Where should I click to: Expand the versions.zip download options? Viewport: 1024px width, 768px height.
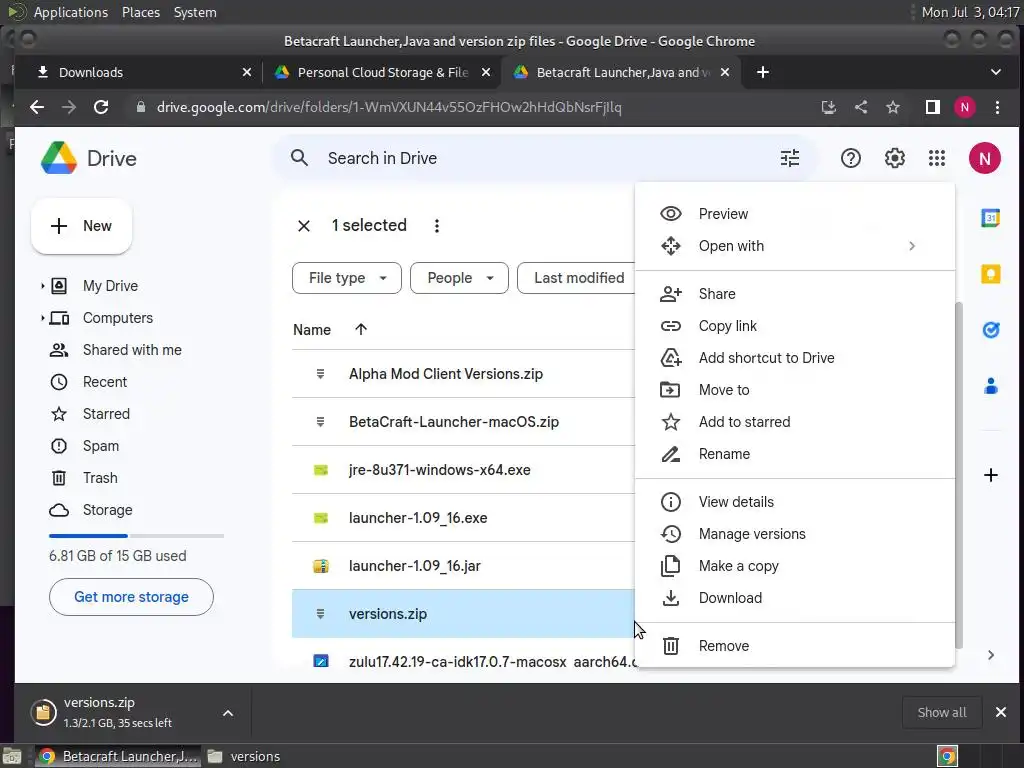[228, 713]
